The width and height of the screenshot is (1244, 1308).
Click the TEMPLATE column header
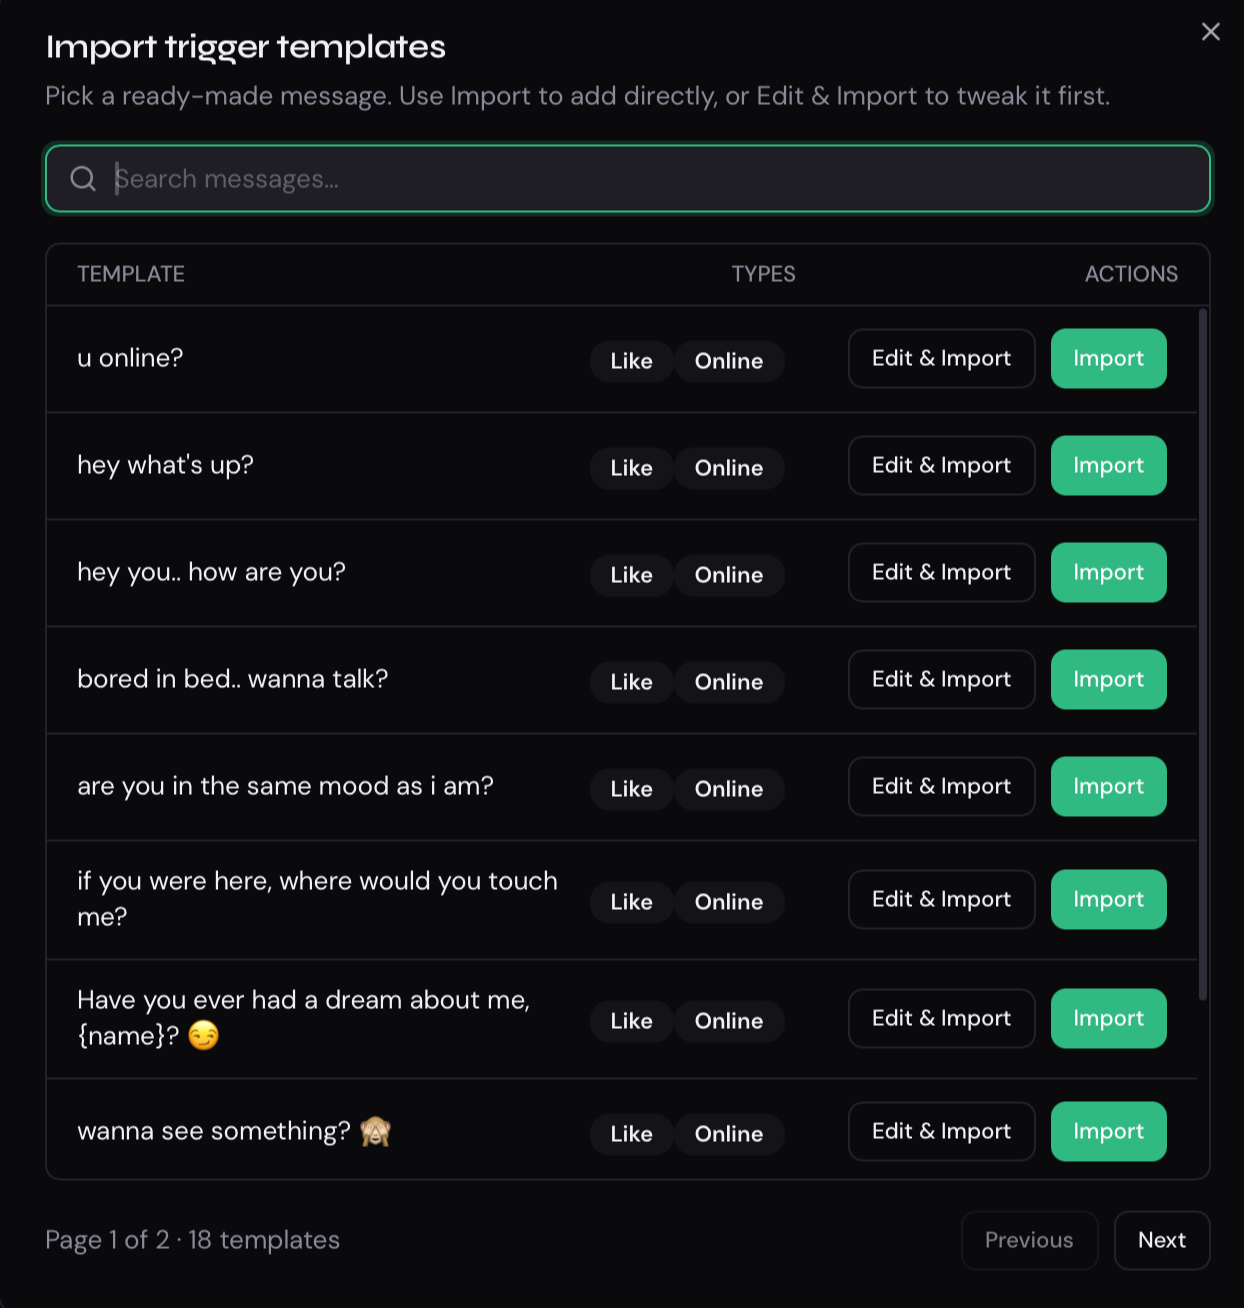(x=131, y=274)
